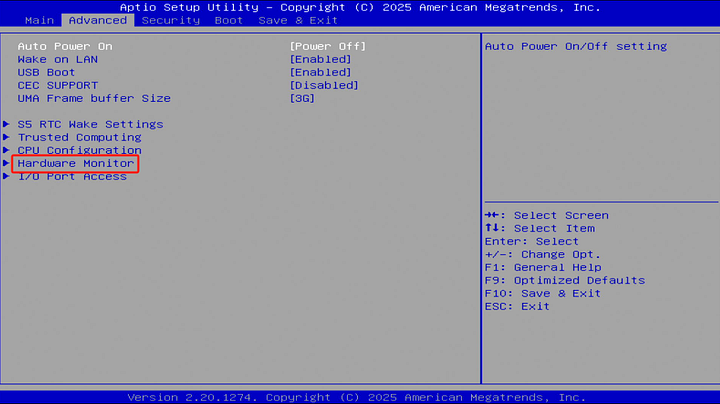Click arrow beside Trusted Computing
The height and width of the screenshot is (404, 720).
point(7,137)
